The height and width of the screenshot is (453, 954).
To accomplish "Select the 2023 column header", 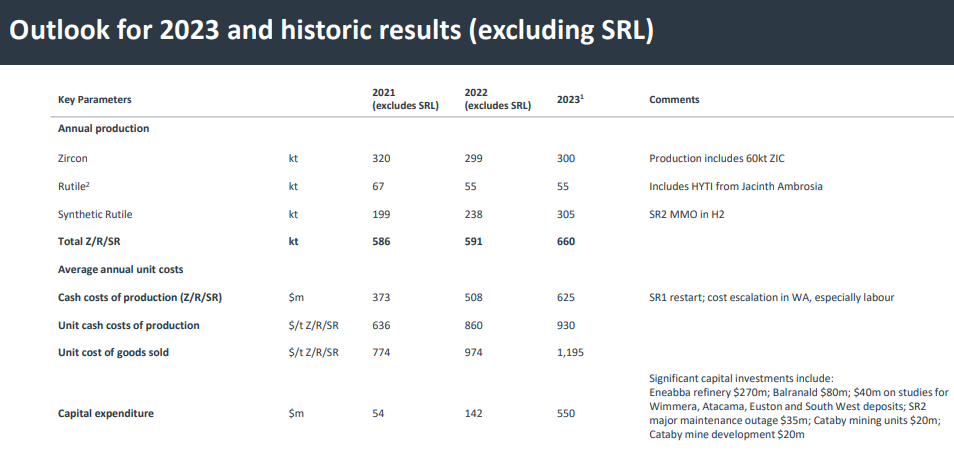I will coord(570,101).
